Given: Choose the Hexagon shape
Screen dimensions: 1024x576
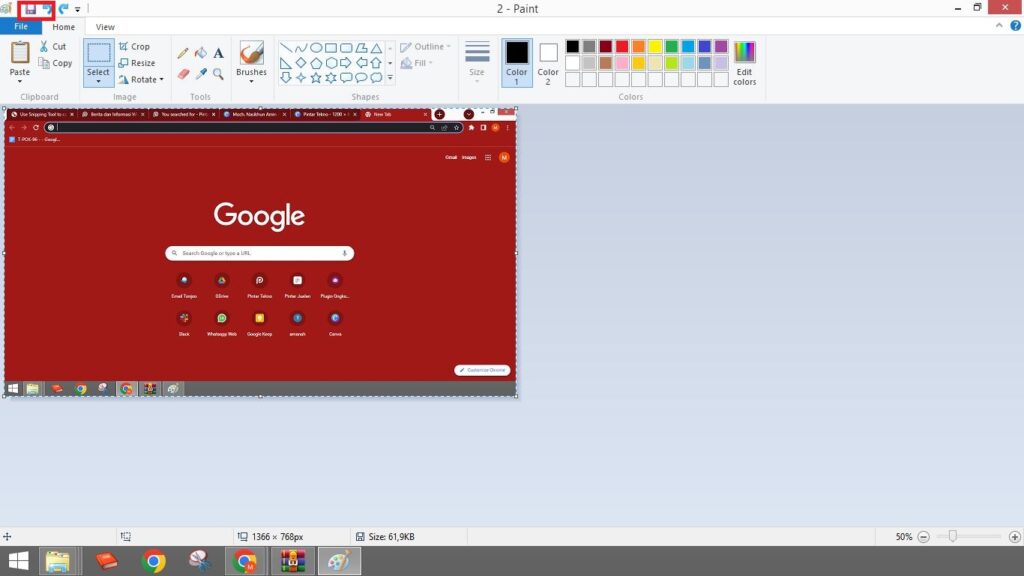Looking at the screenshot, I should click(x=331, y=63).
